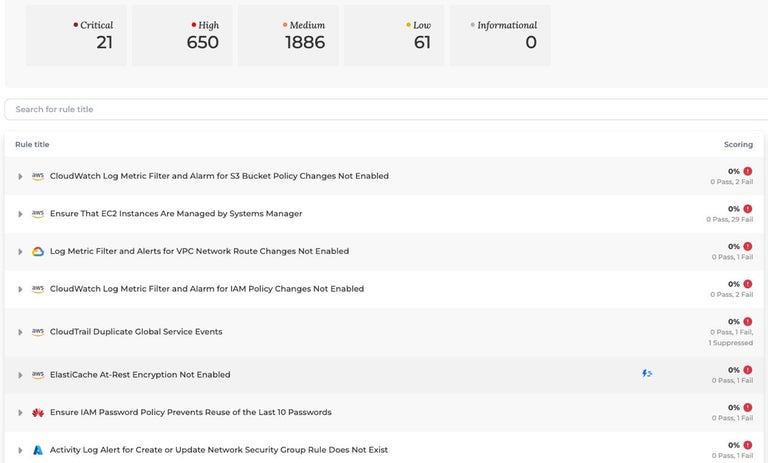The image size is (768, 463).
Task: Click AWS icon beside S3 Bucket Policy rule
Action: 38,176
